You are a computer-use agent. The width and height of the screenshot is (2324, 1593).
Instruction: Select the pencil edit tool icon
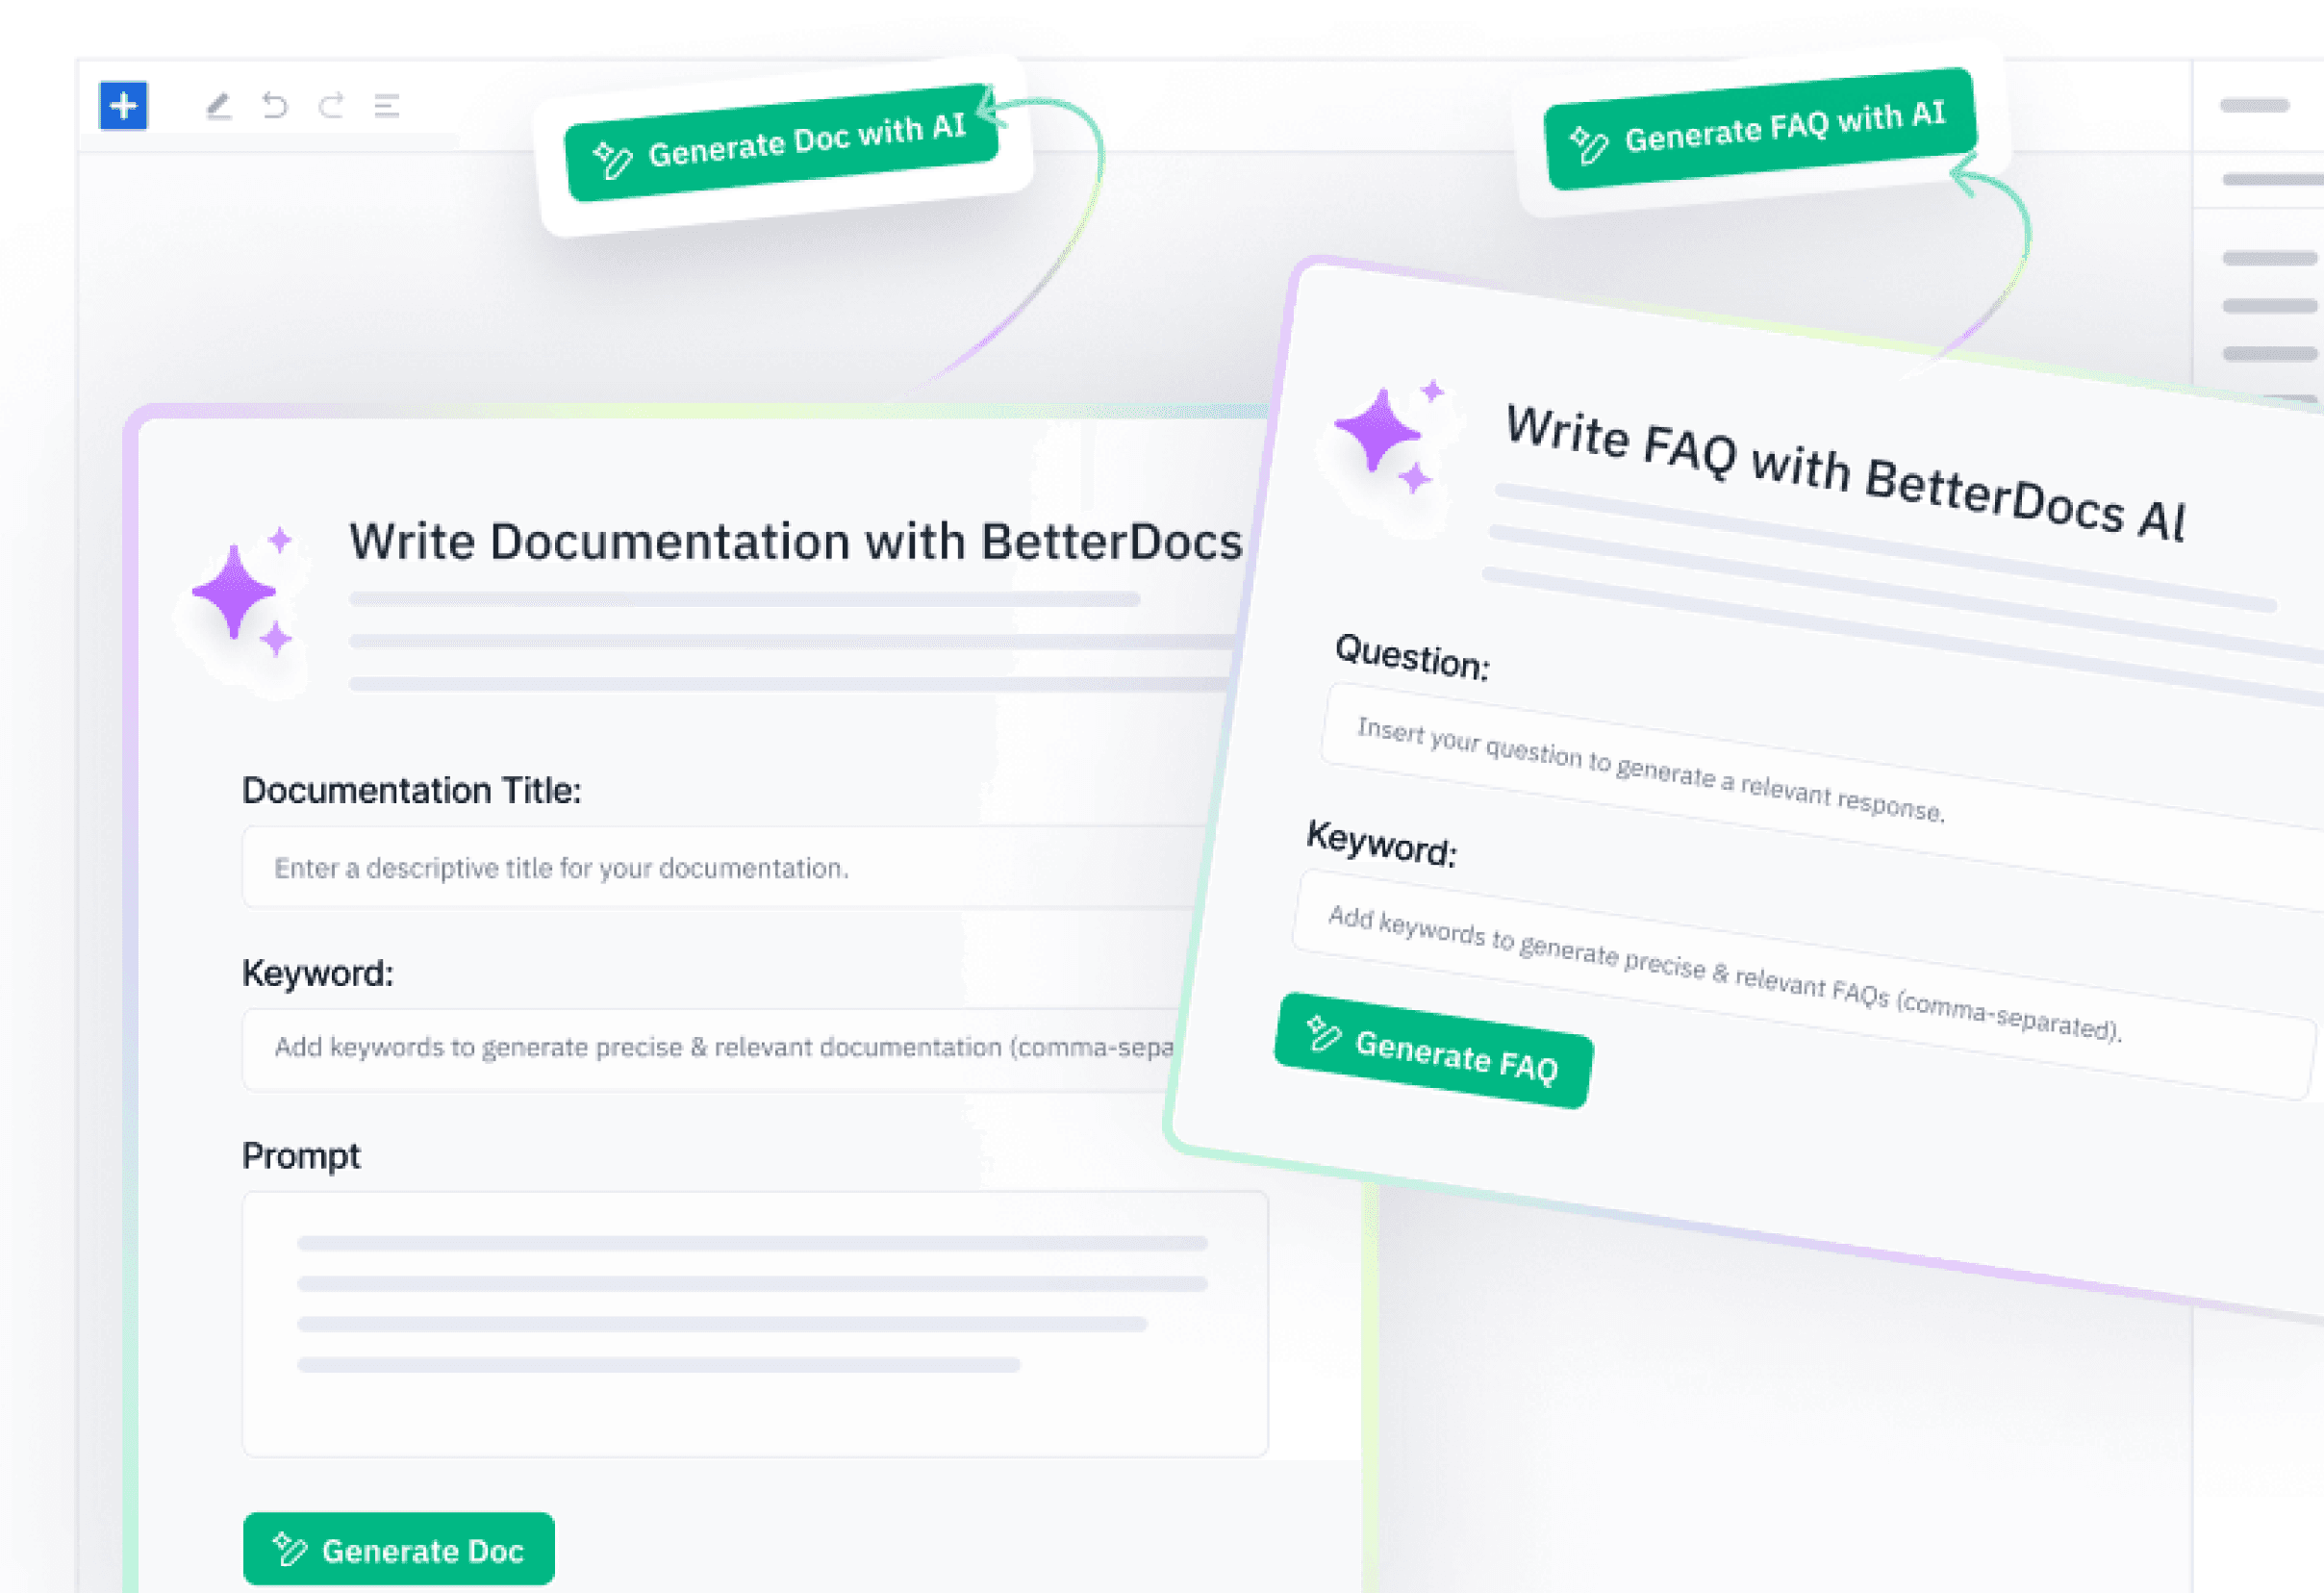(219, 105)
